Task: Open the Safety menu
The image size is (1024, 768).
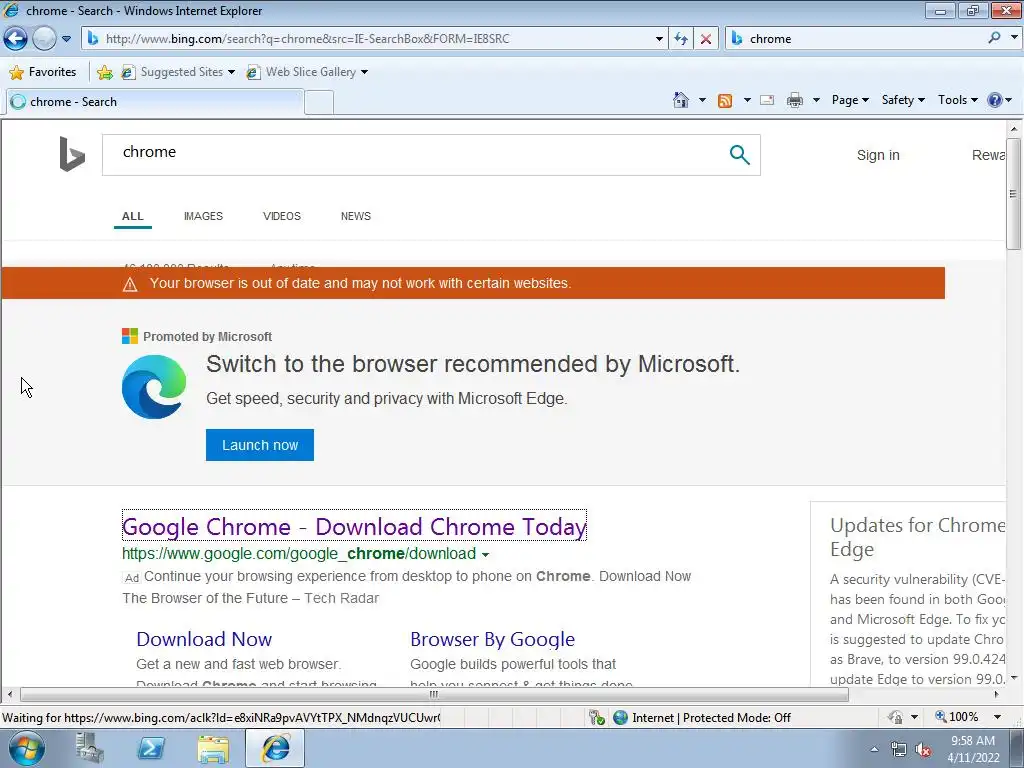Action: 903,100
